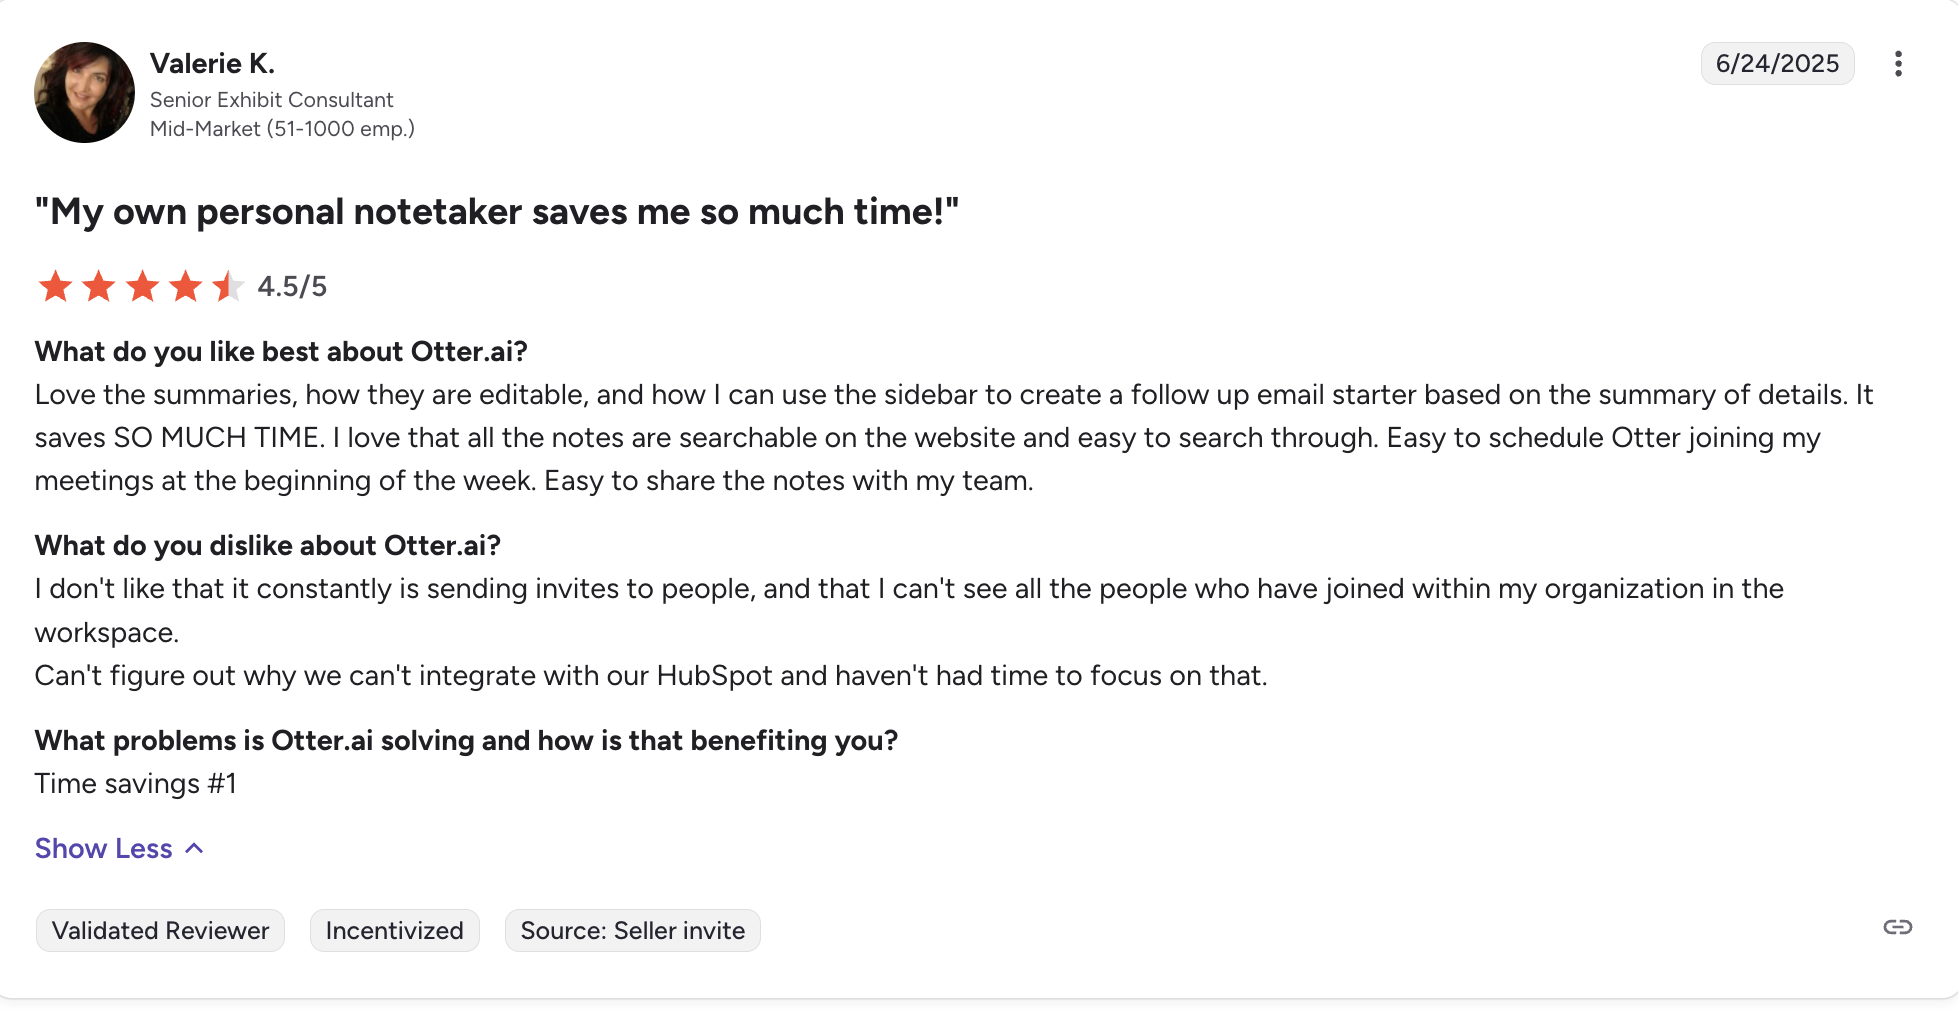Select the Source: Seller invite badge

(x=632, y=931)
